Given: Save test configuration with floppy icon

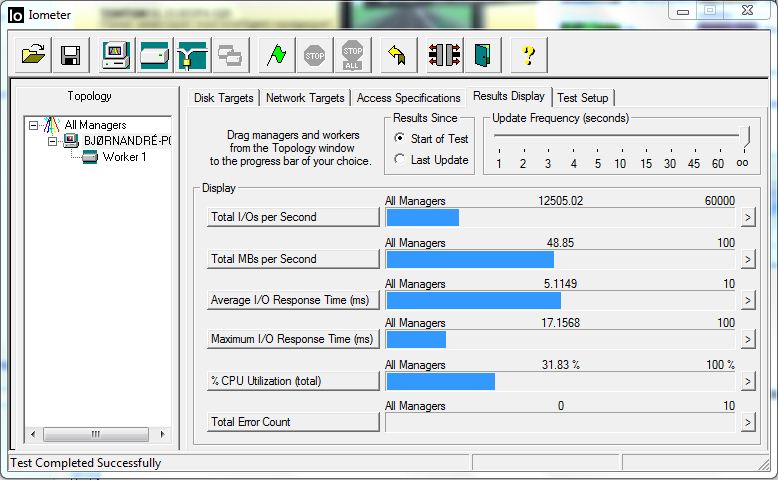Looking at the screenshot, I should point(70,55).
